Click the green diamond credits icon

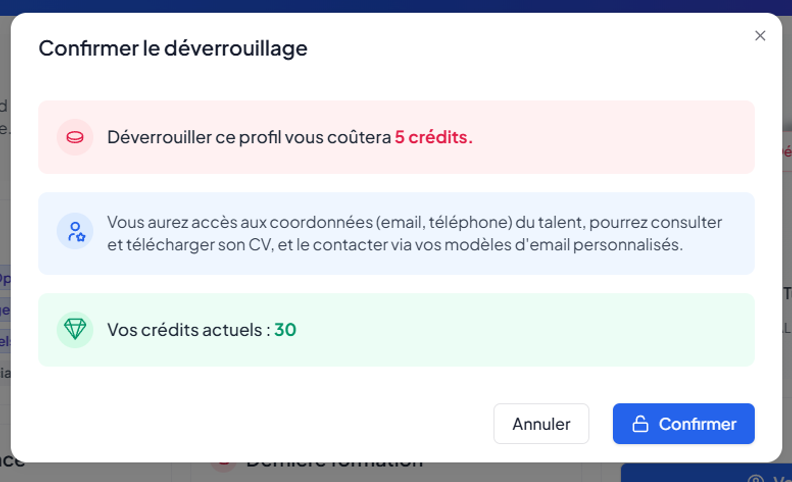[x=75, y=329]
